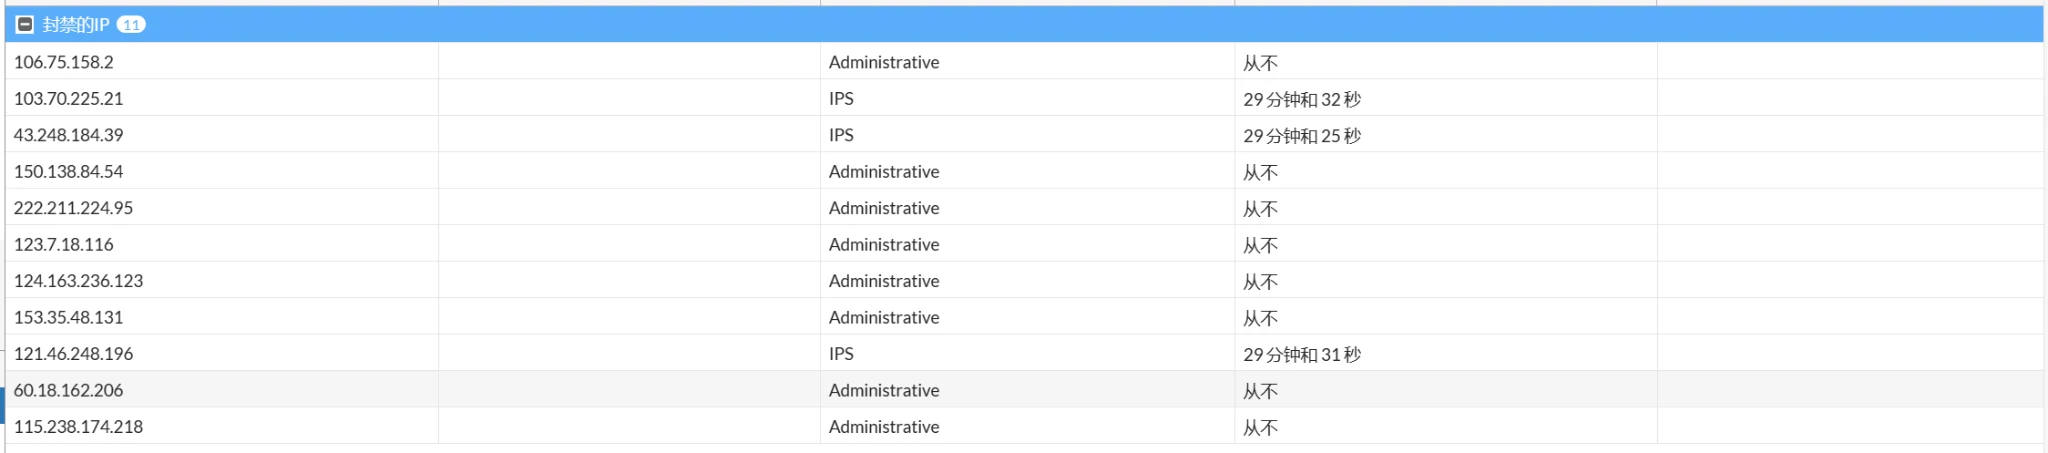Click IPS source for 103.70.225.21
The width and height of the screenshot is (2048, 453).
(841, 99)
